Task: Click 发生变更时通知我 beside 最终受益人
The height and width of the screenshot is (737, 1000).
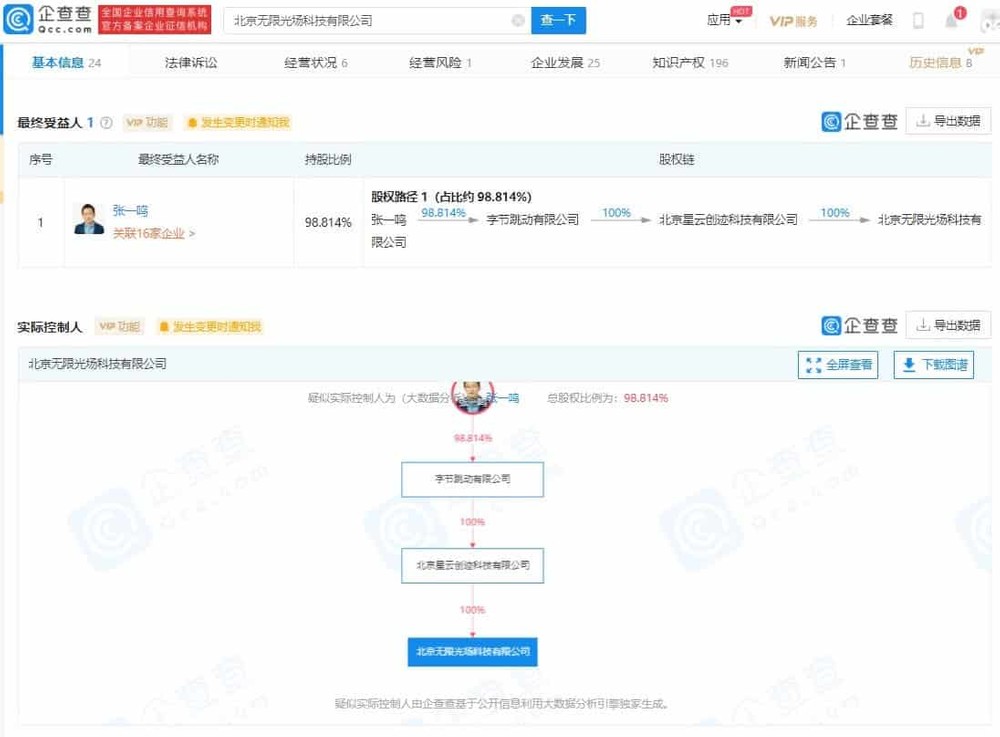Action: 238,122
